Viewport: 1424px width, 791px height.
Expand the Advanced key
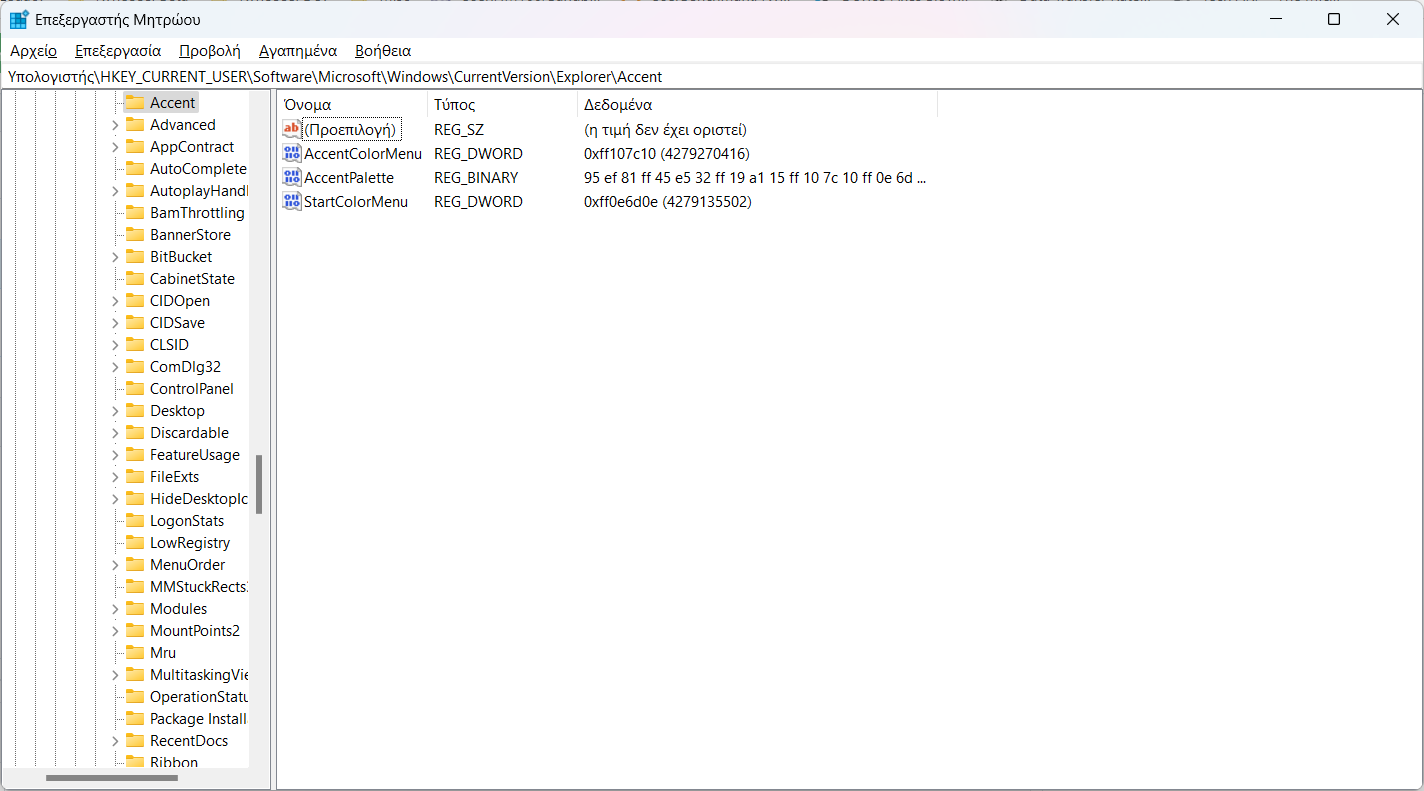(x=115, y=125)
